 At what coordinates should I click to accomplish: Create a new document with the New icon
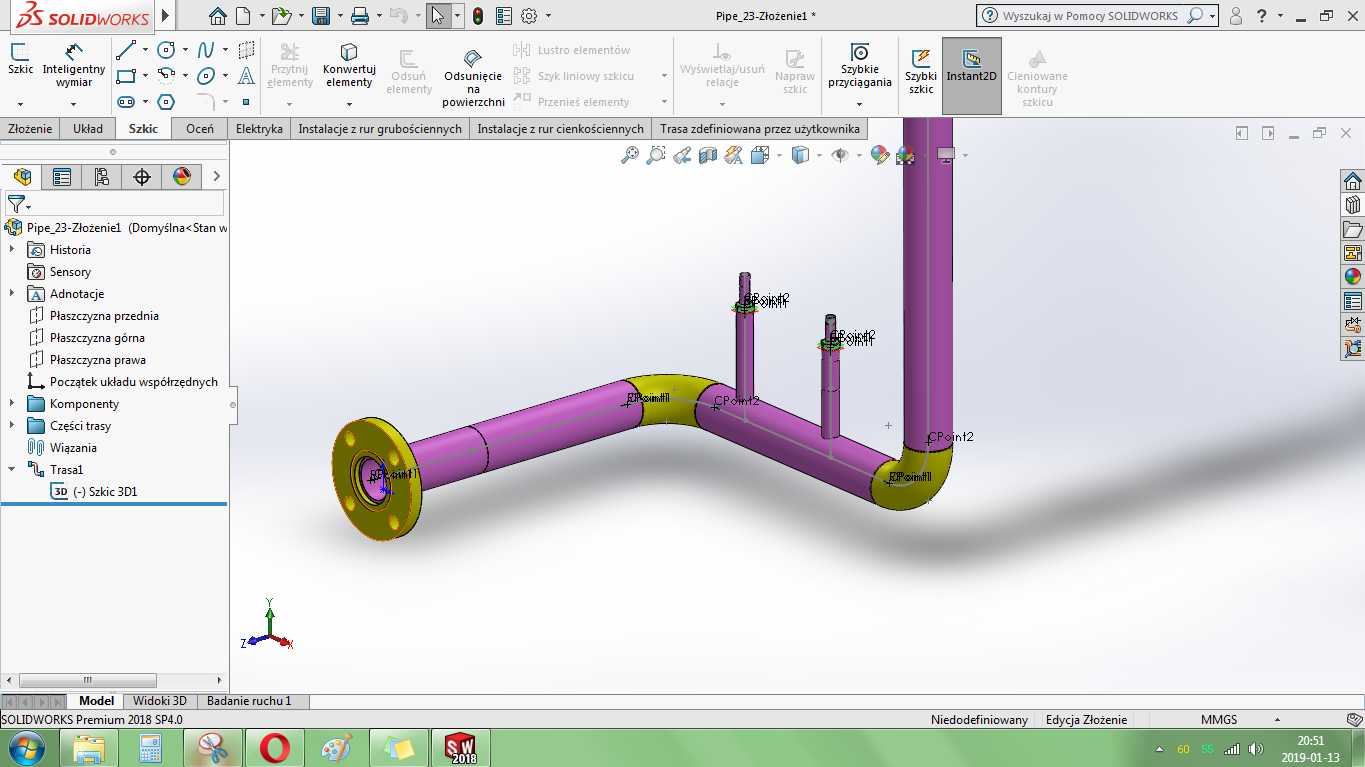pyautogui.click(x=244, y=16)
